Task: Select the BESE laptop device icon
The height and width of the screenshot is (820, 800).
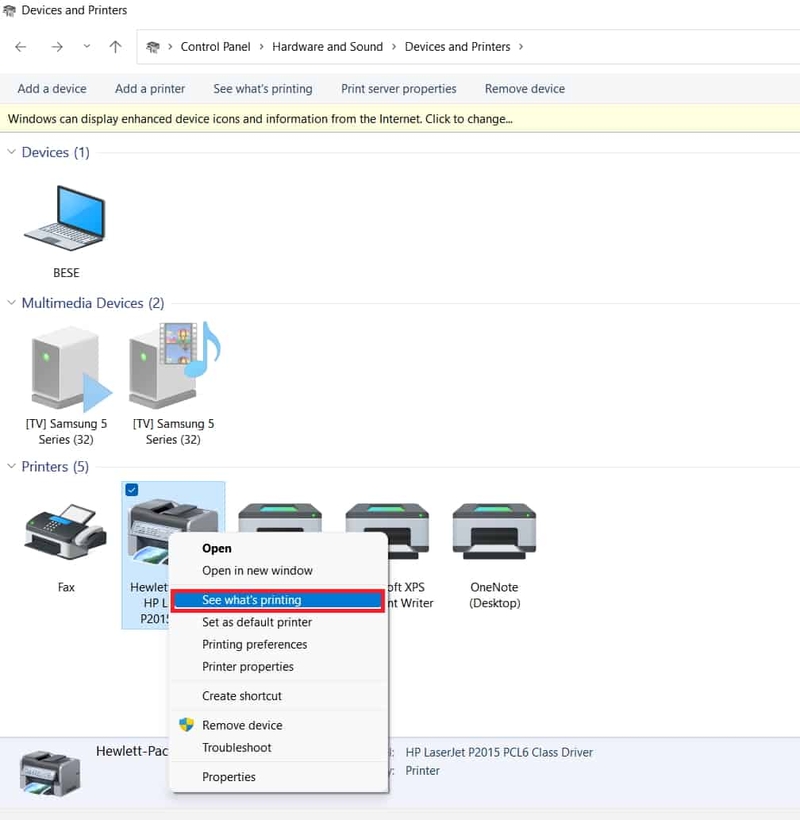Action: tap(65, 219)
